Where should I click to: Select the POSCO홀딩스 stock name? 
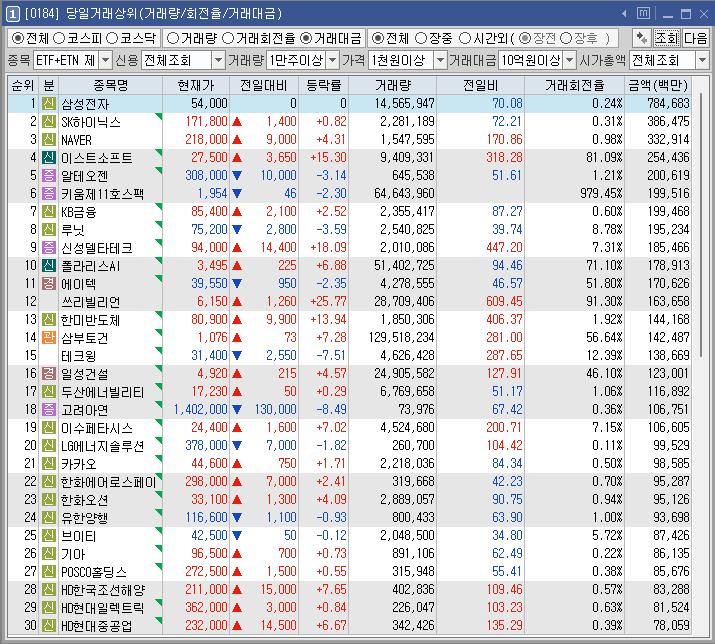(x=94, y=571)
